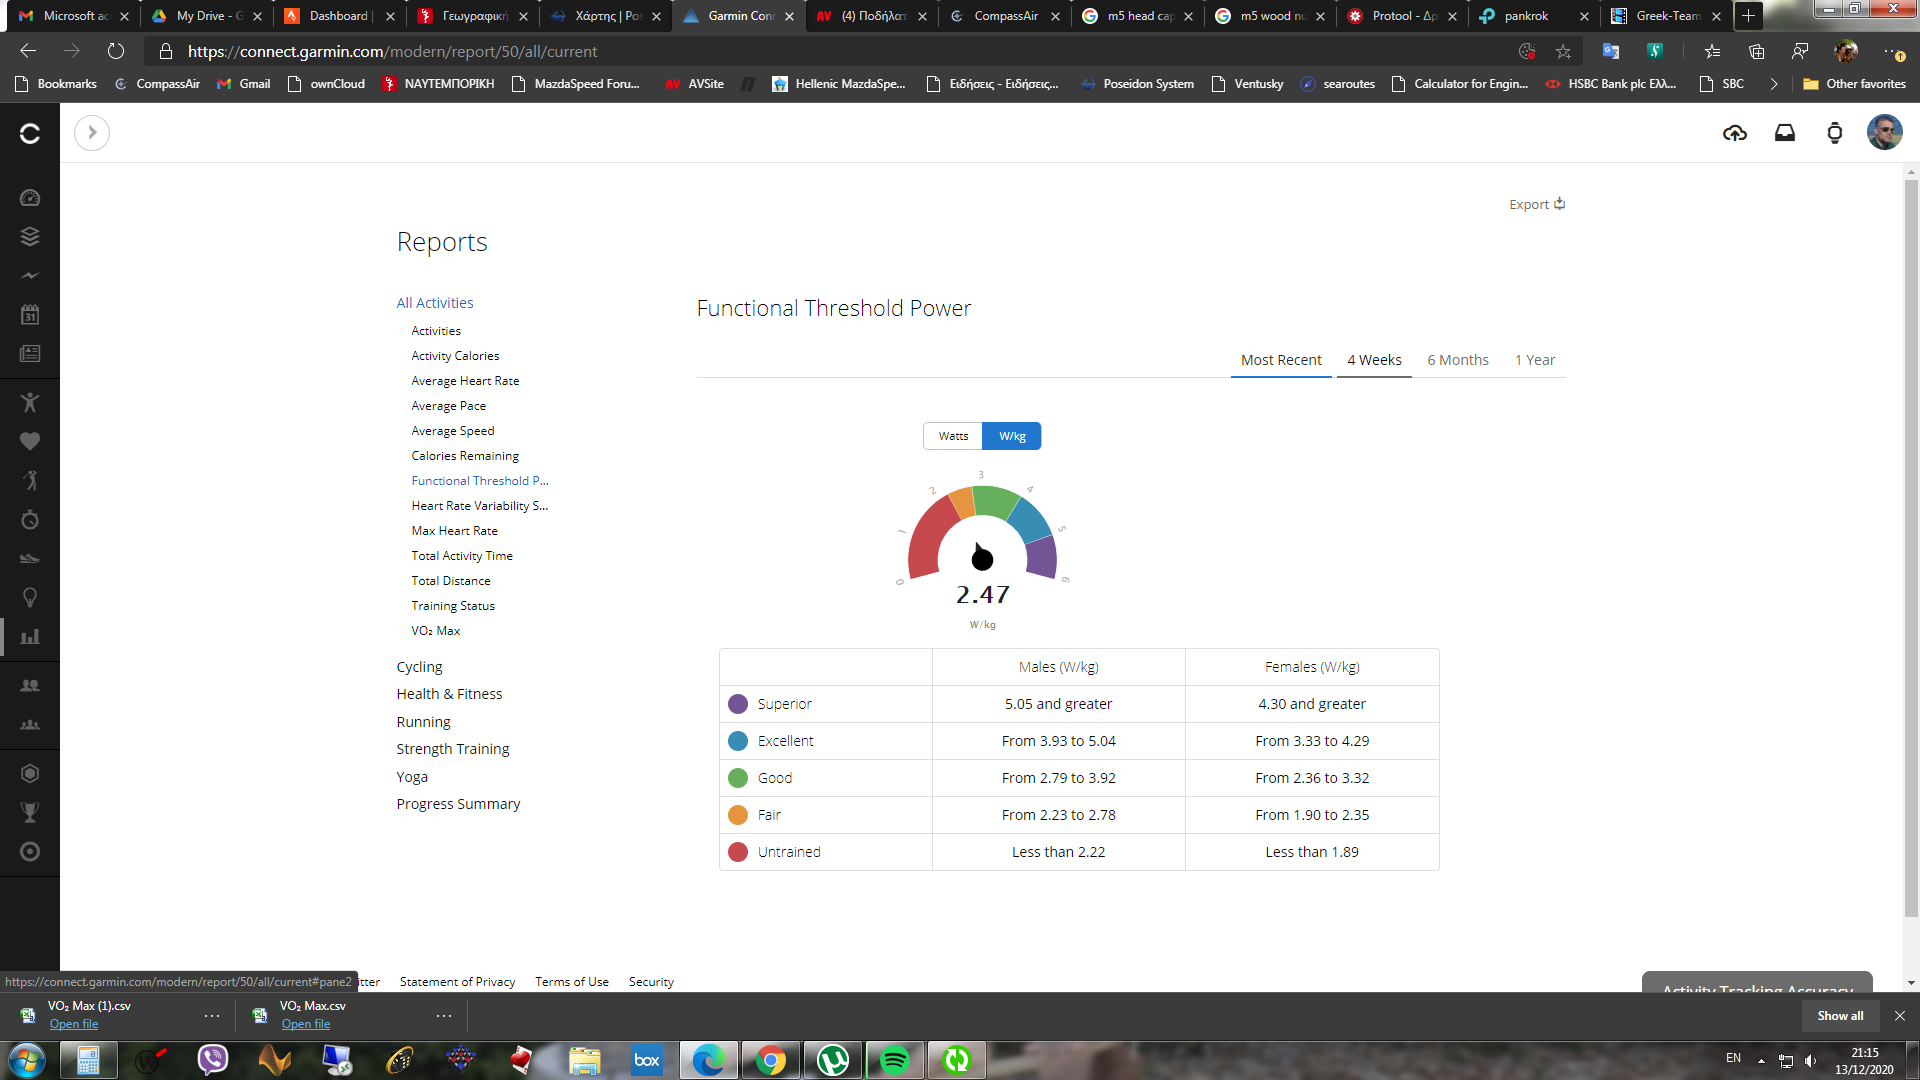This screenshot has height=1080, width=1920.
Task: Select the 4 Weeks tab
Action: [1374, 360]
